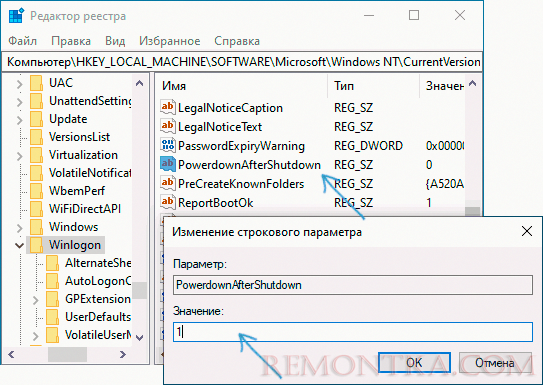Cancel the edit with Отмена
This screenshot has height=385, width=543.
pos(495,363)
